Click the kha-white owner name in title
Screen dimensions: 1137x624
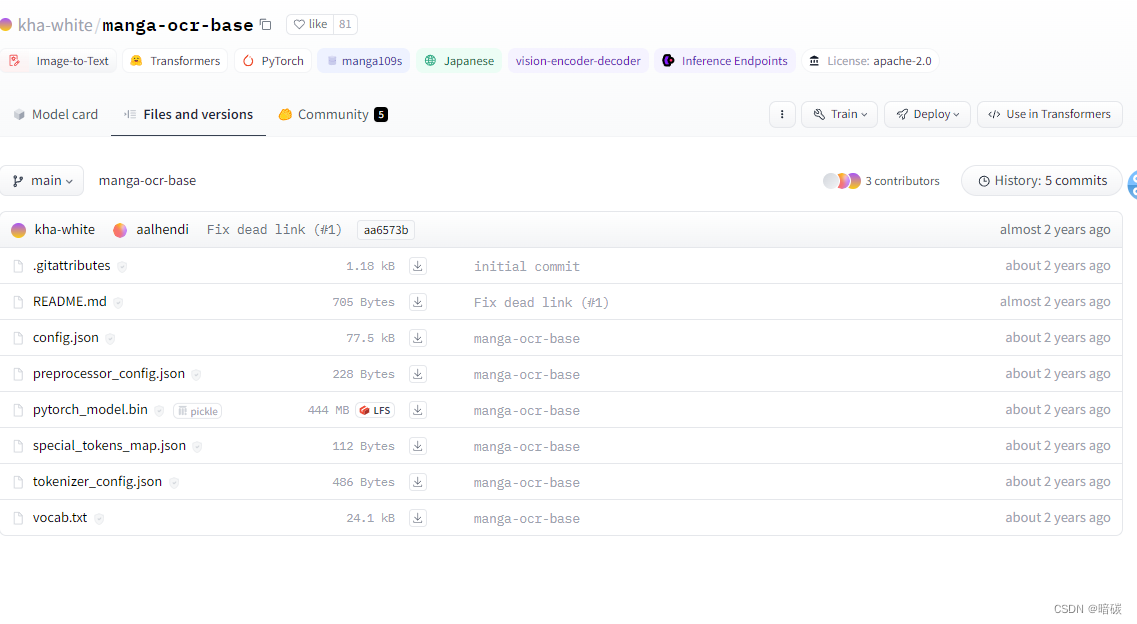[55, 25]
